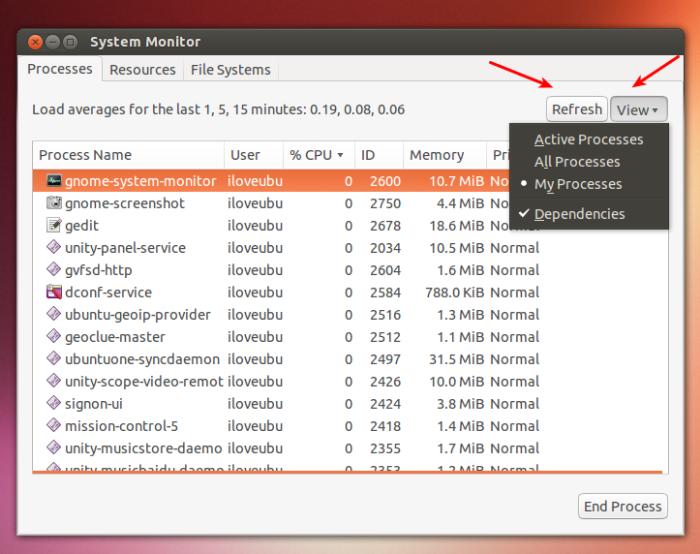This screenshot has width=700, height=554.
Task: Minimize the System Monitor window
Action: coord(53,42)
